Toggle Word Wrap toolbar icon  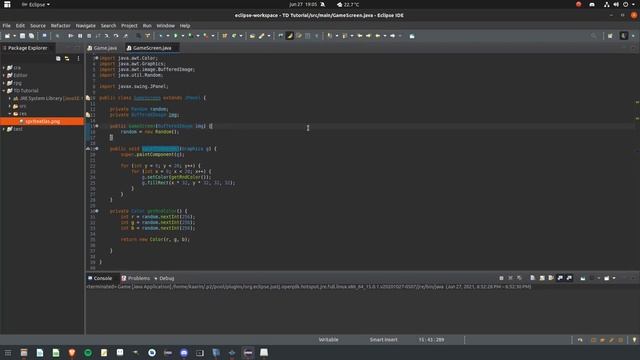pos(299,36)
